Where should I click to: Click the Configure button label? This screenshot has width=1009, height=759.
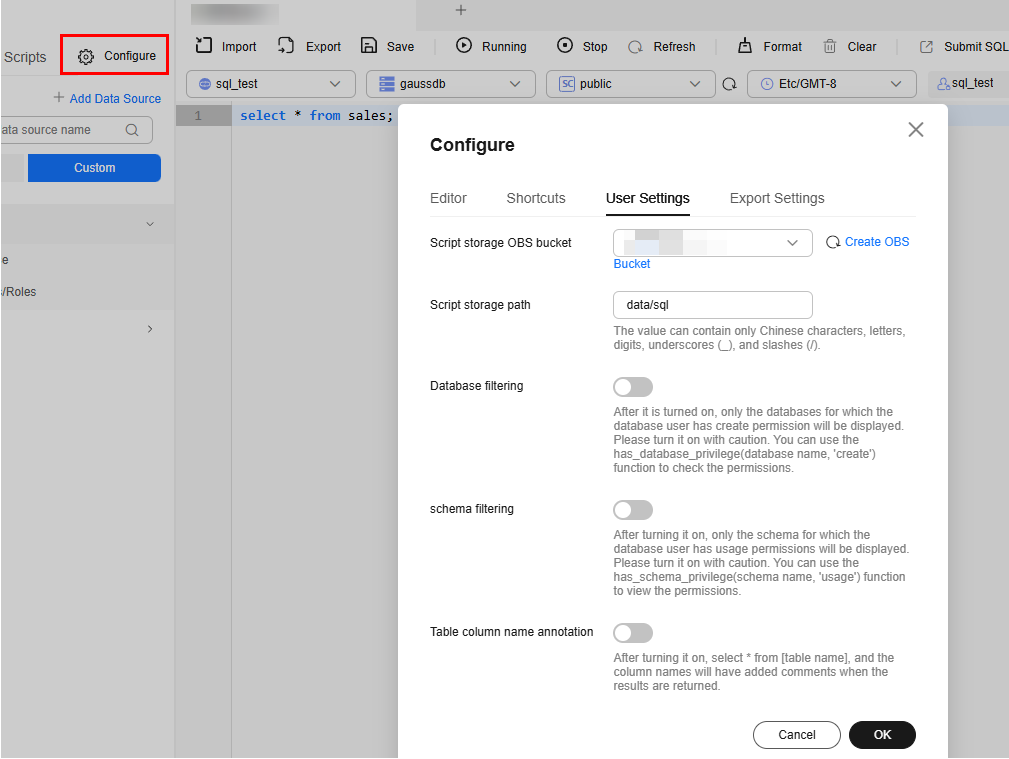[x=130, y=56]
